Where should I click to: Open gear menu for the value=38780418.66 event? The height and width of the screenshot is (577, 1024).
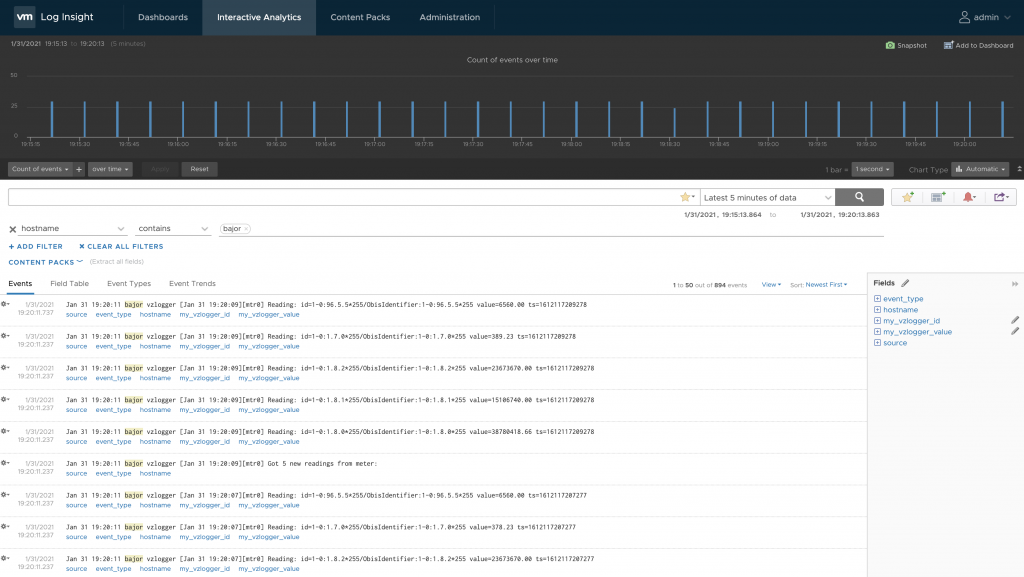[x=5, y=431]
